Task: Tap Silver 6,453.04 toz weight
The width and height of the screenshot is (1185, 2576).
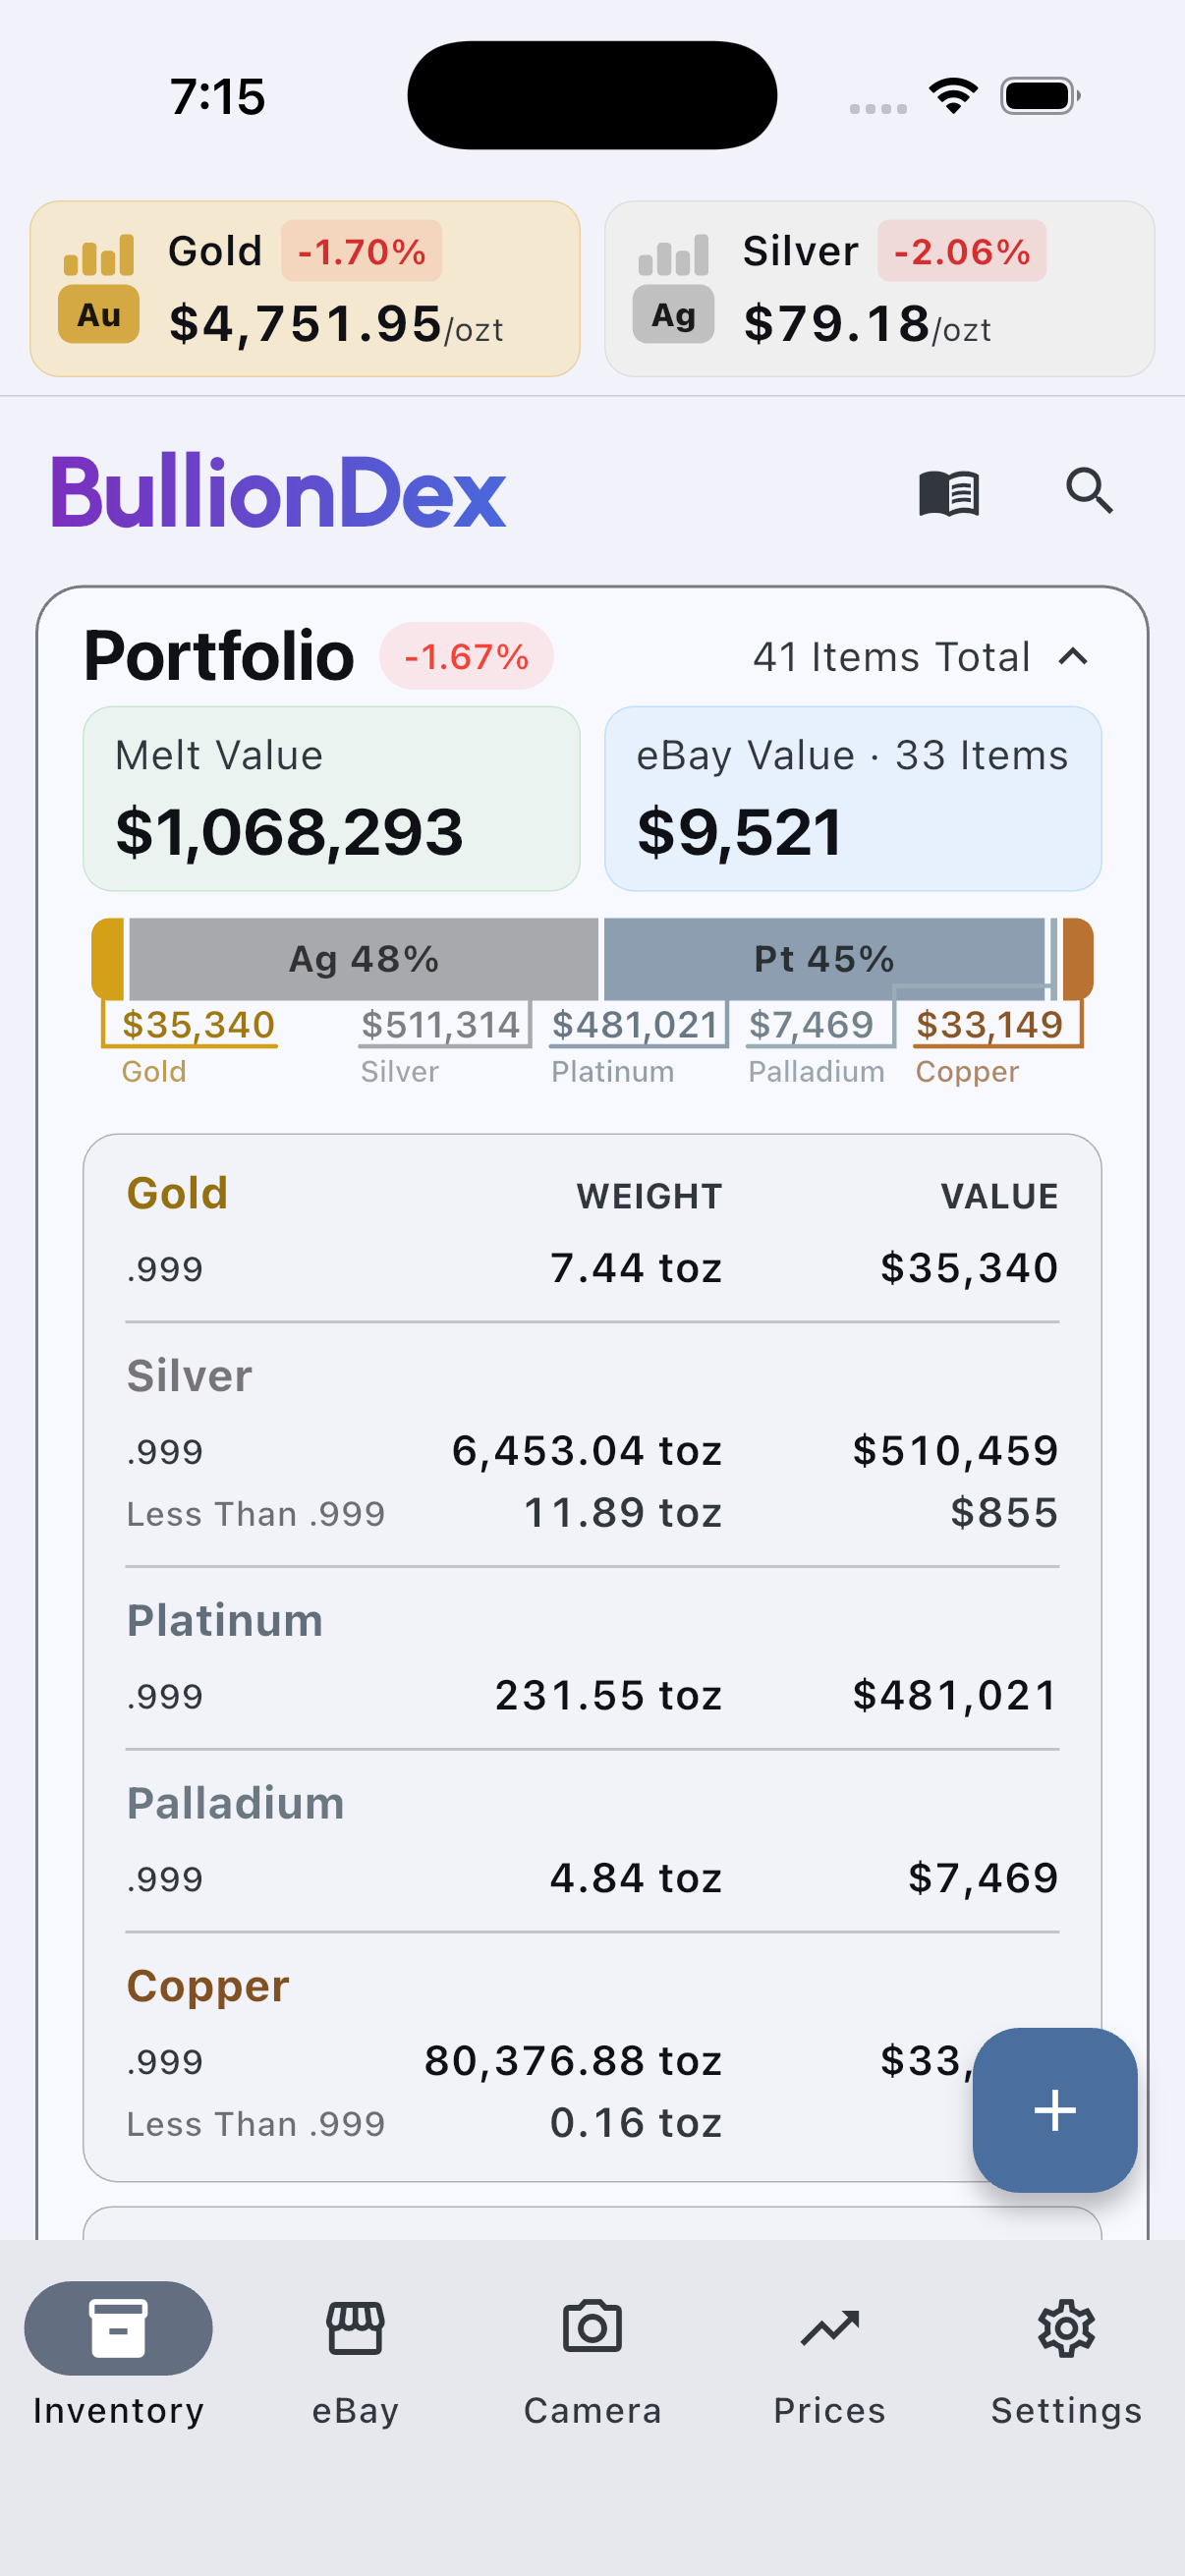Action: (x=587, y=1451)
